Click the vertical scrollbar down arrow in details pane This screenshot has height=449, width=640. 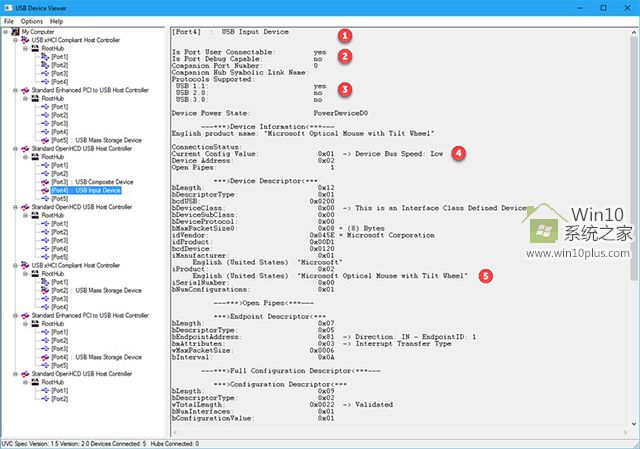(x=634, y=424)
